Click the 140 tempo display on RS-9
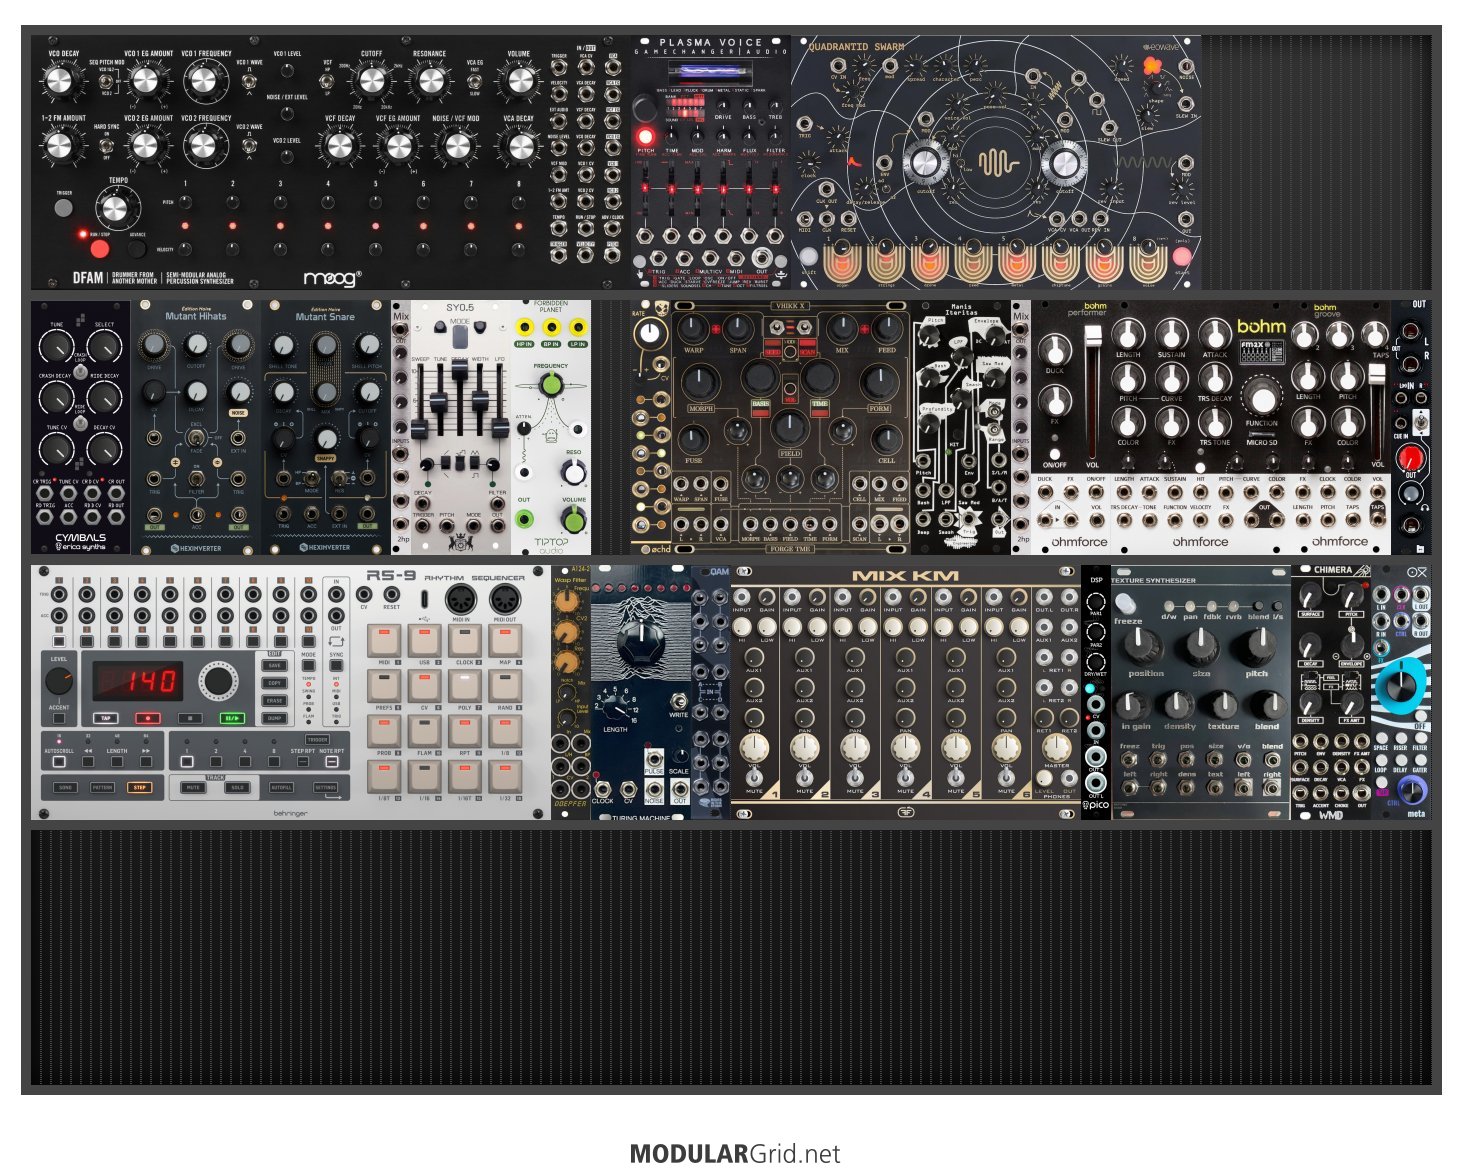The image size is (1472, 1175). point(138,682)
